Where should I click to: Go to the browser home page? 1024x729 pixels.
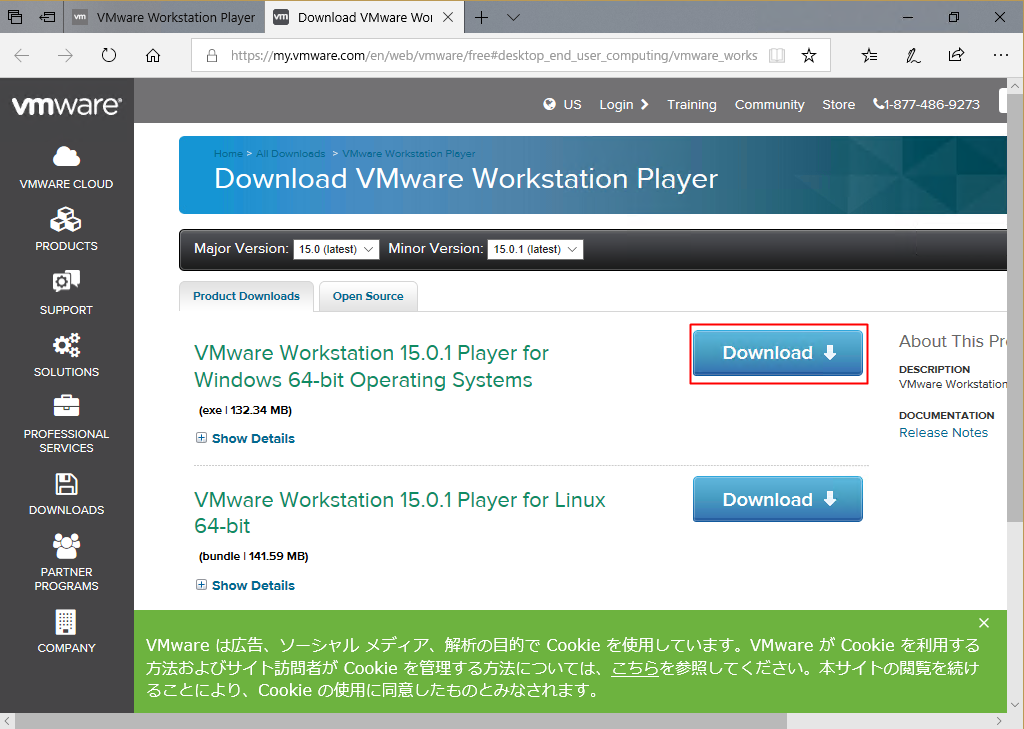pyautogui.click(x=153, y=56)
